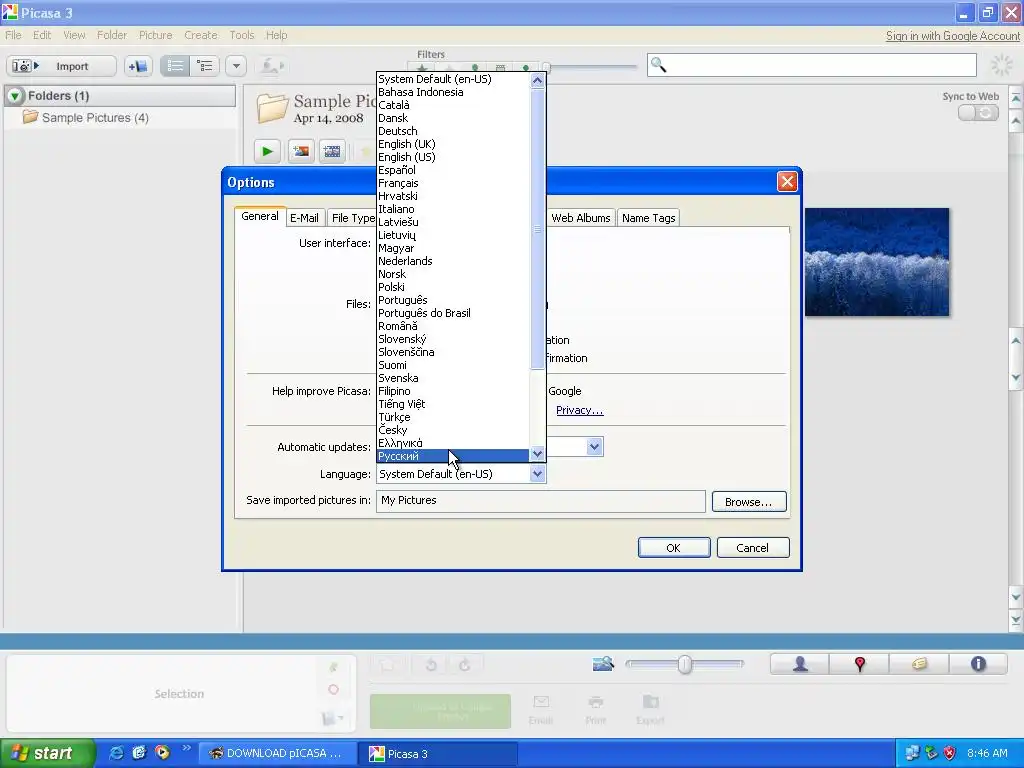Open the File menu

[x=13, y=35]
